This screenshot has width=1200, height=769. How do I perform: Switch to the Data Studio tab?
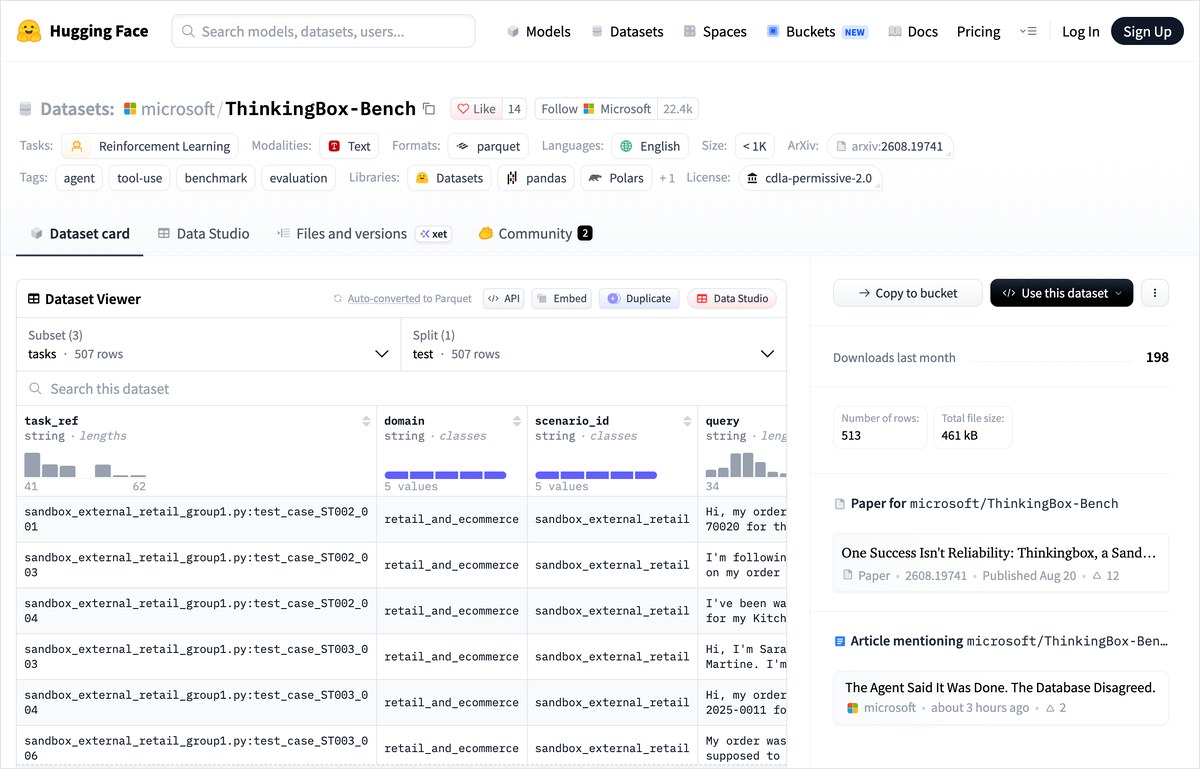tap(204, 233)
